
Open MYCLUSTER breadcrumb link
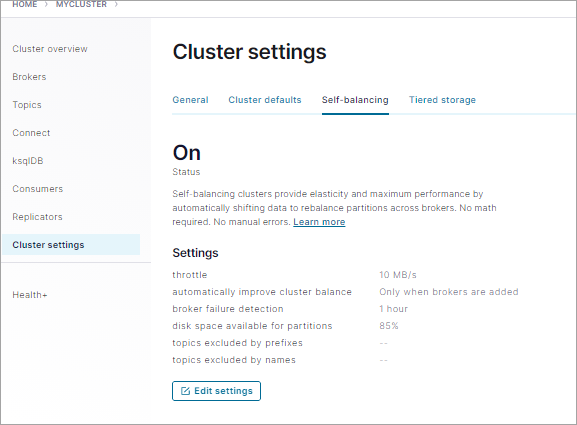[x=81, y=4]
